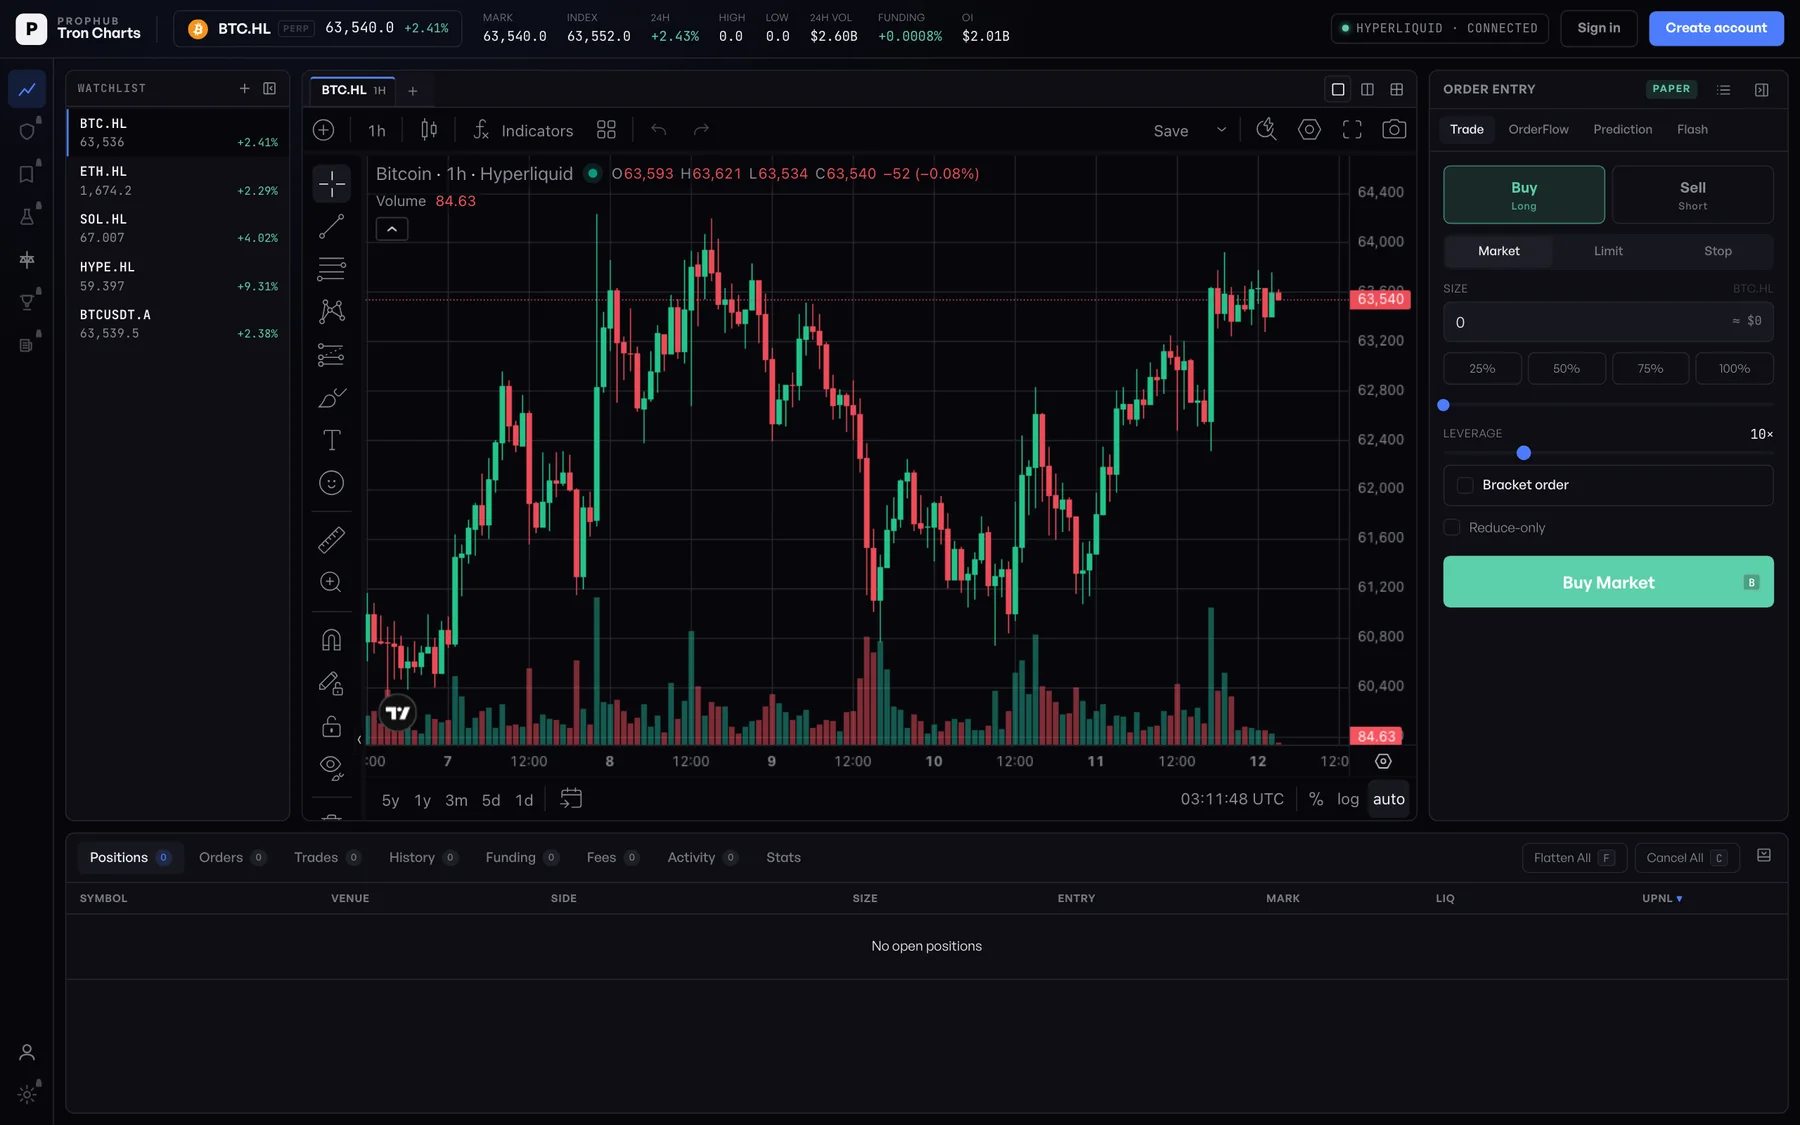
Task: Open candlestick chart style menu
Action: pyautogui.click(x=429, y=130)
